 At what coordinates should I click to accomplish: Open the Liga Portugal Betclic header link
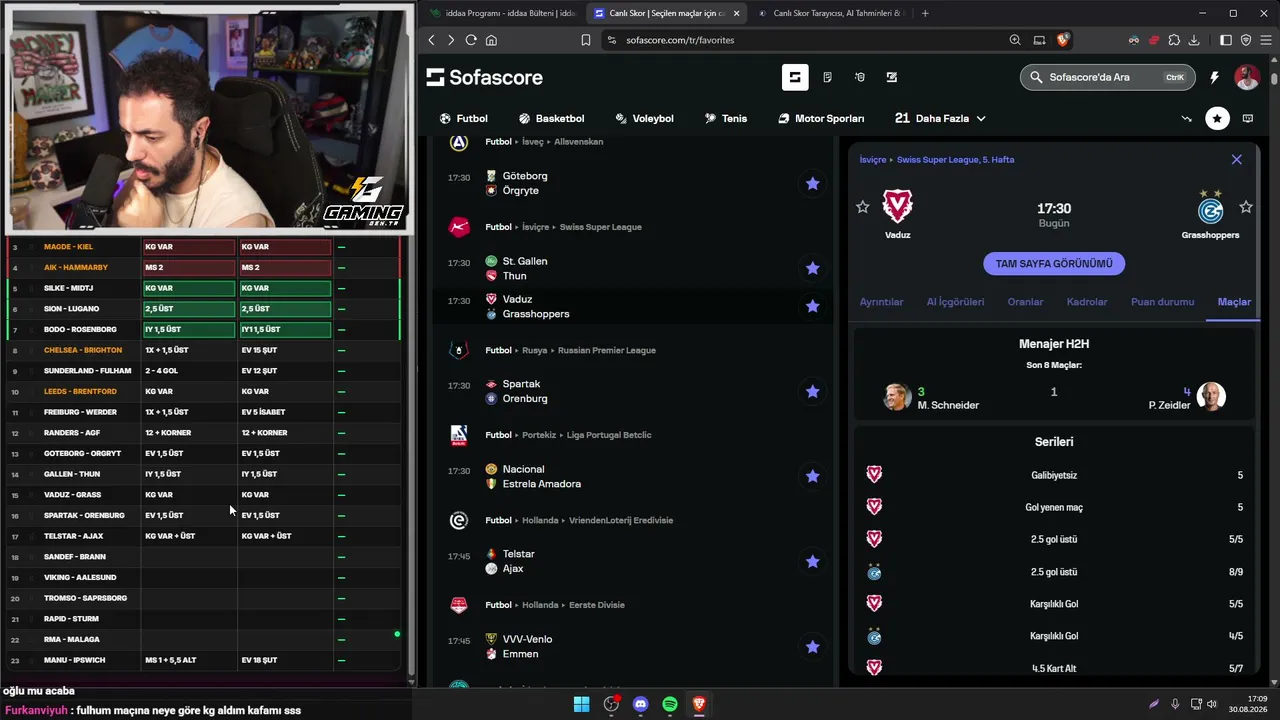(x=609, y=435)
